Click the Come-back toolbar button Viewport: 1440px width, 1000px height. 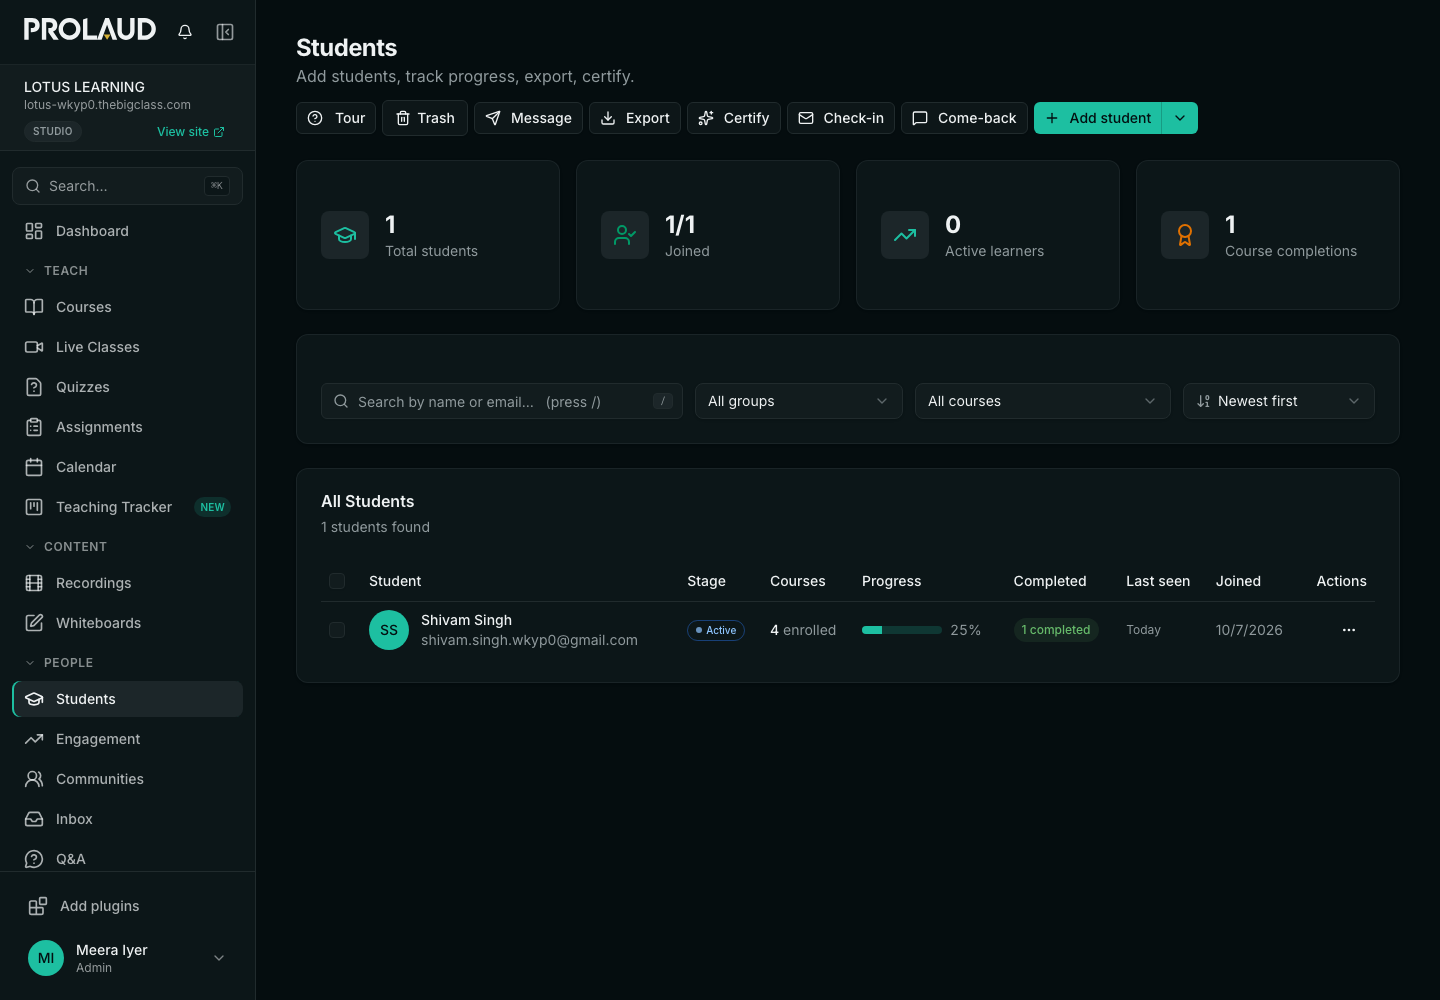click(x=964, y=118)
